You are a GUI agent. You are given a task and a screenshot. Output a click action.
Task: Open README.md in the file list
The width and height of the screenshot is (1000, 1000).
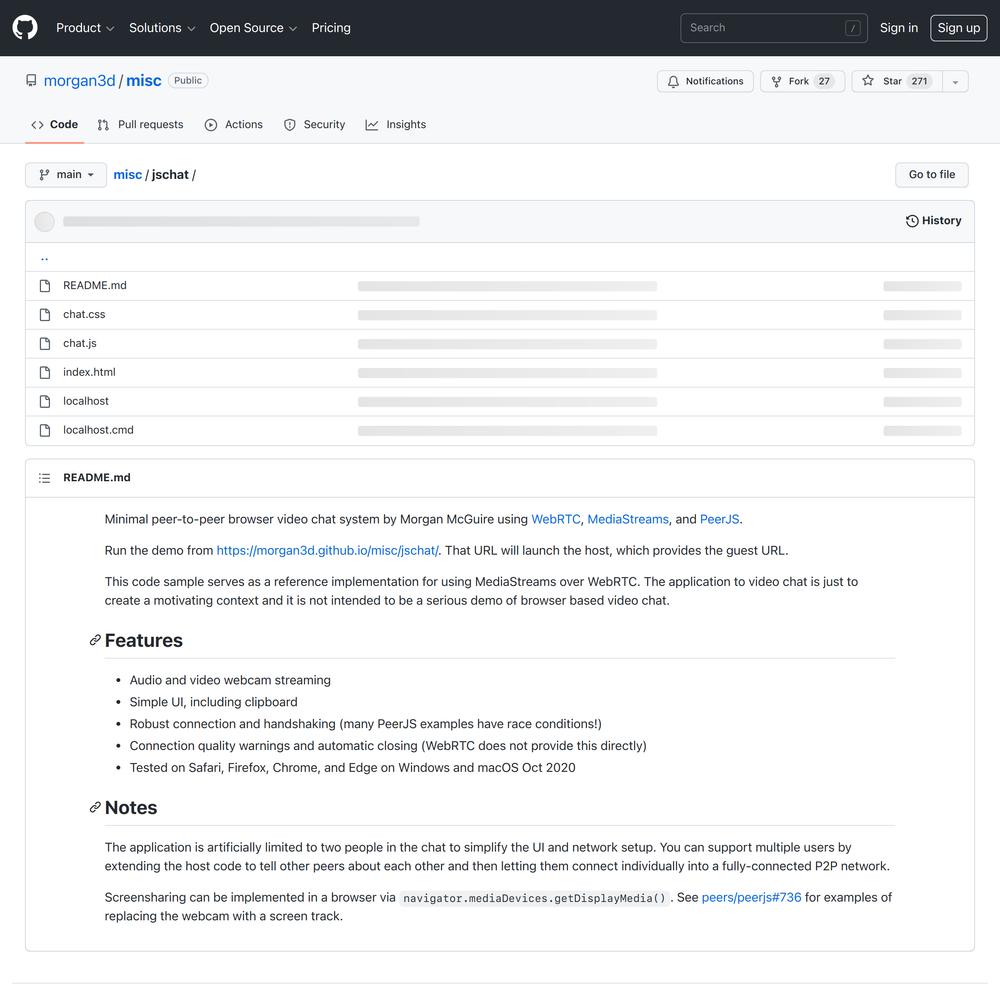click(95, 286)
